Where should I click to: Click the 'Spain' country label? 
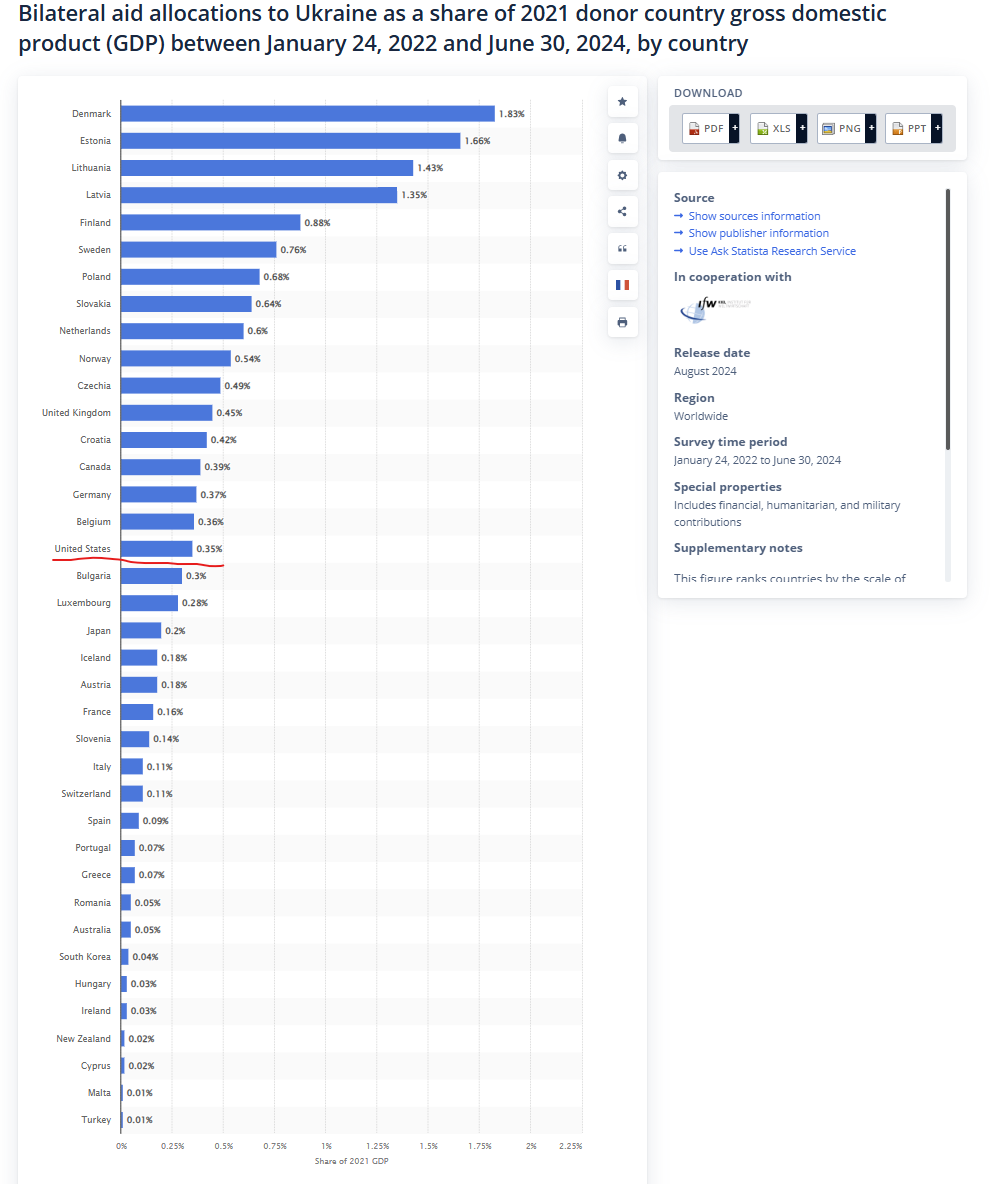point(99,821)
